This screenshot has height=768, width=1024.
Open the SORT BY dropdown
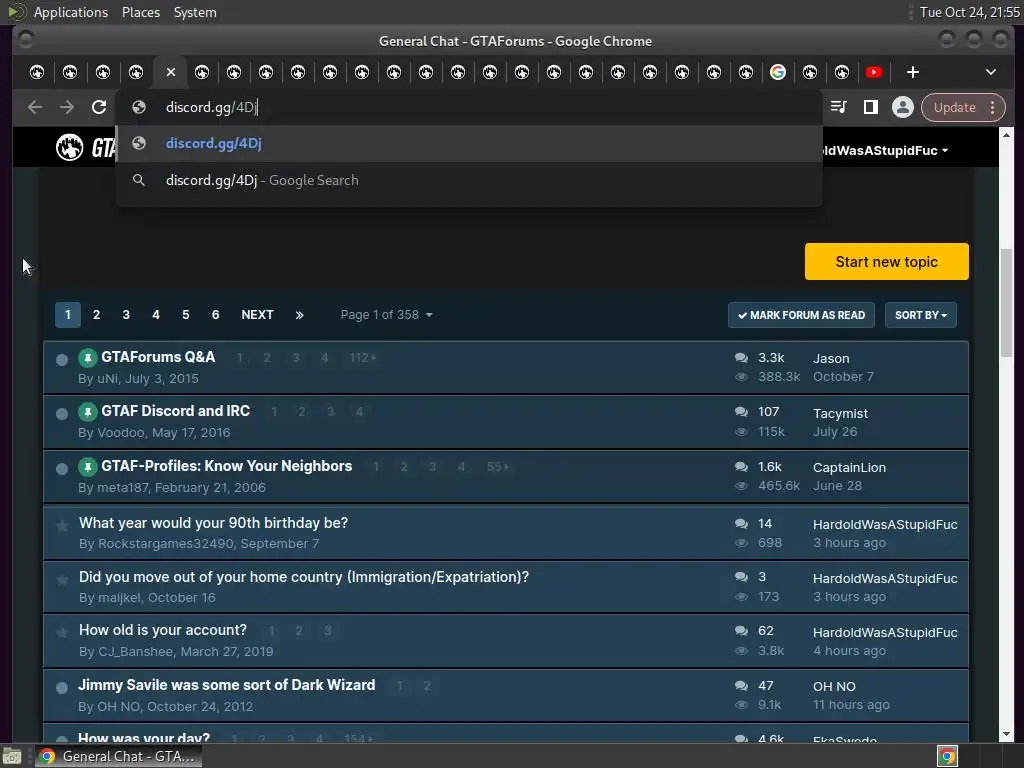(x=921, y=315)
